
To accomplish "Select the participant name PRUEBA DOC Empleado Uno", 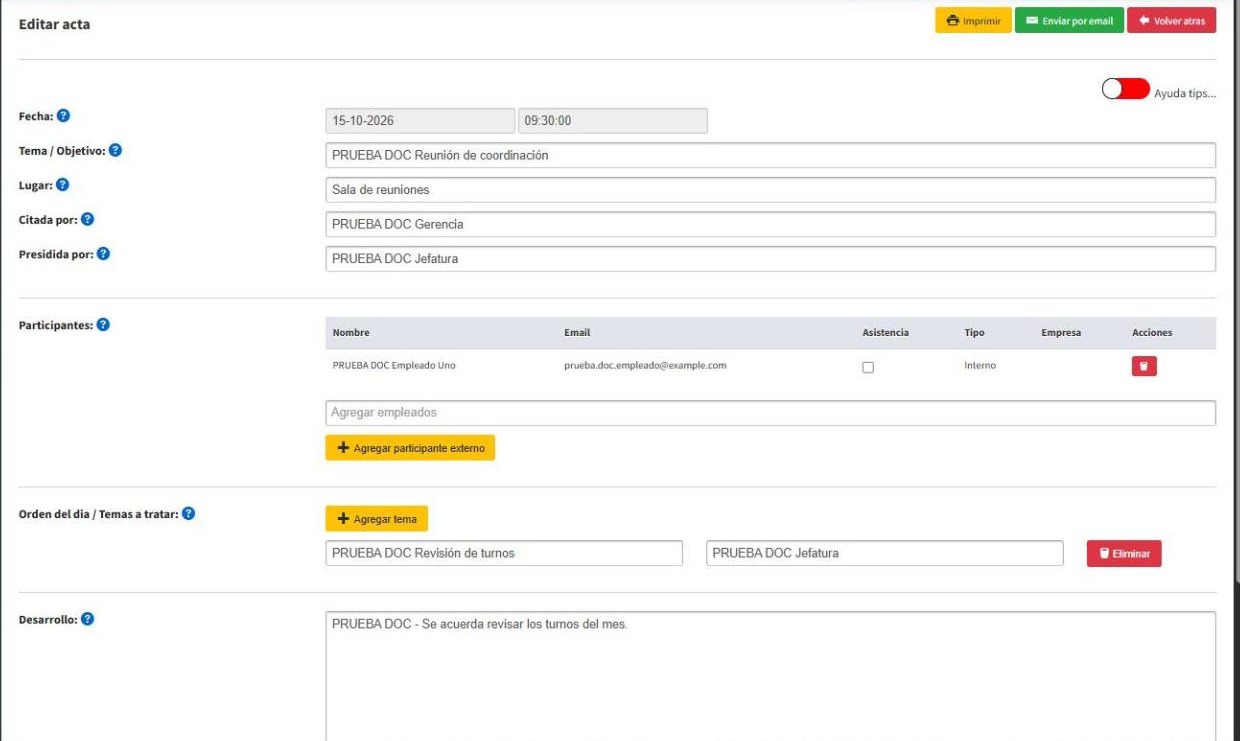I will (x=394, y=366).
